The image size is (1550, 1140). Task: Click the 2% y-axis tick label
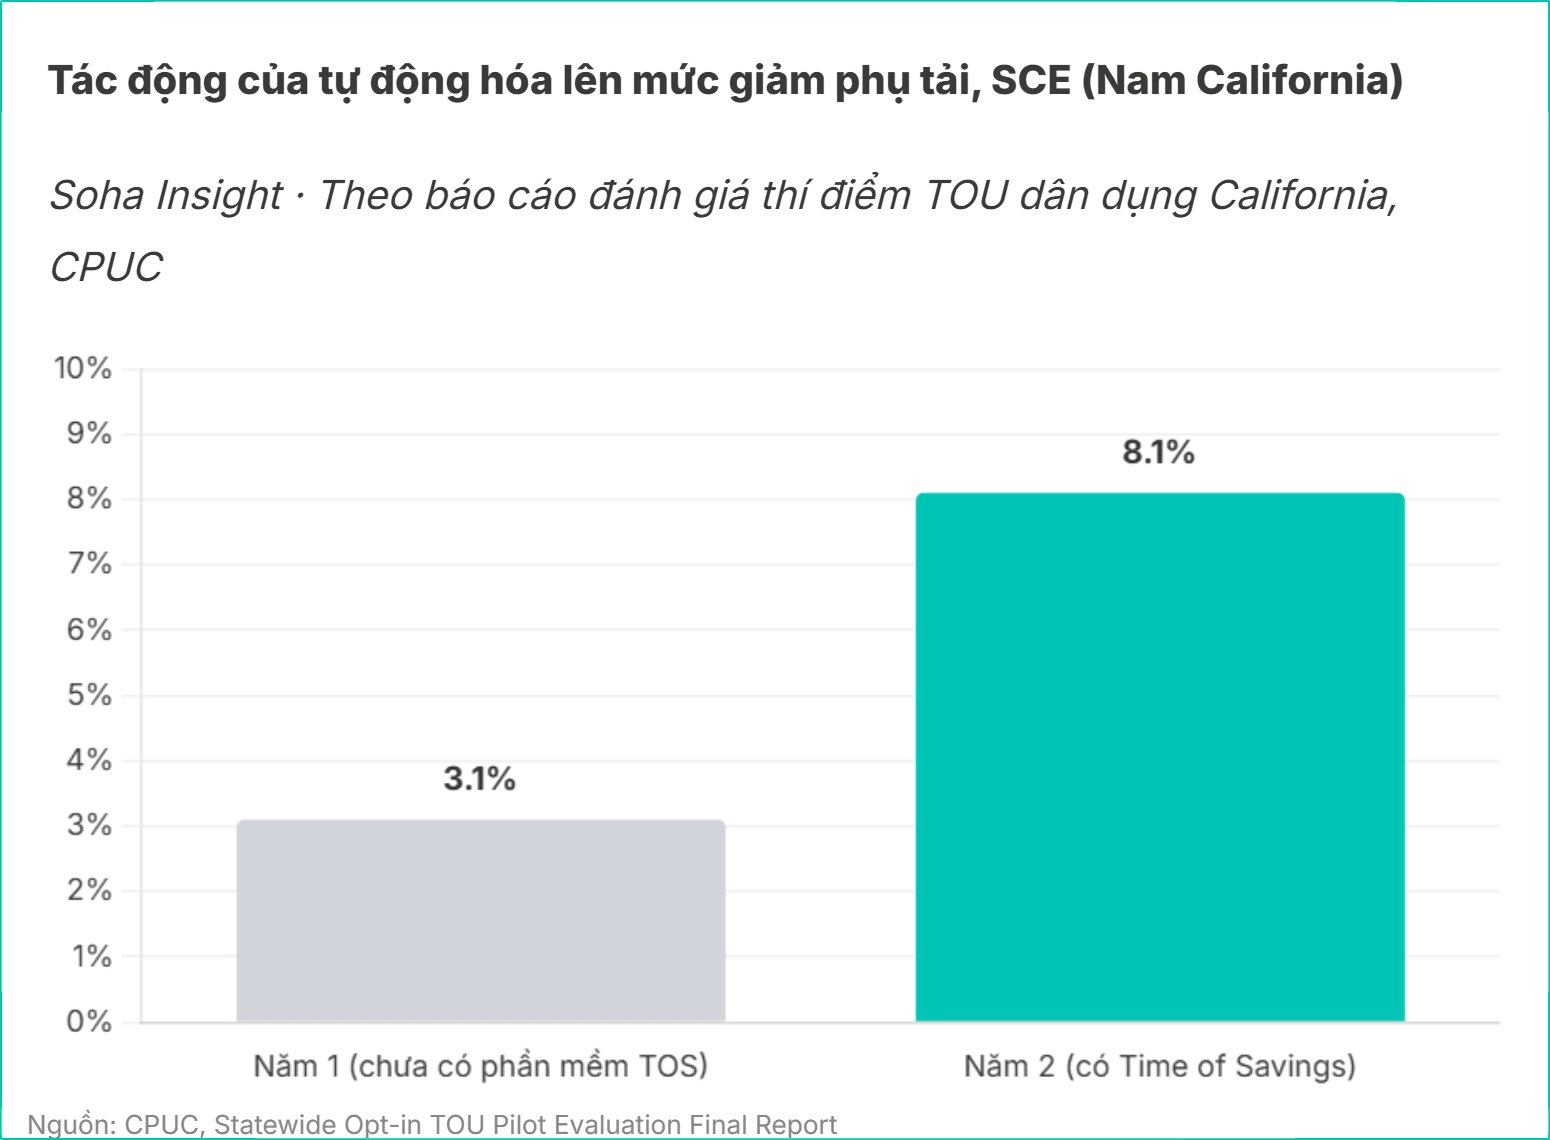[x=89, y=890]
